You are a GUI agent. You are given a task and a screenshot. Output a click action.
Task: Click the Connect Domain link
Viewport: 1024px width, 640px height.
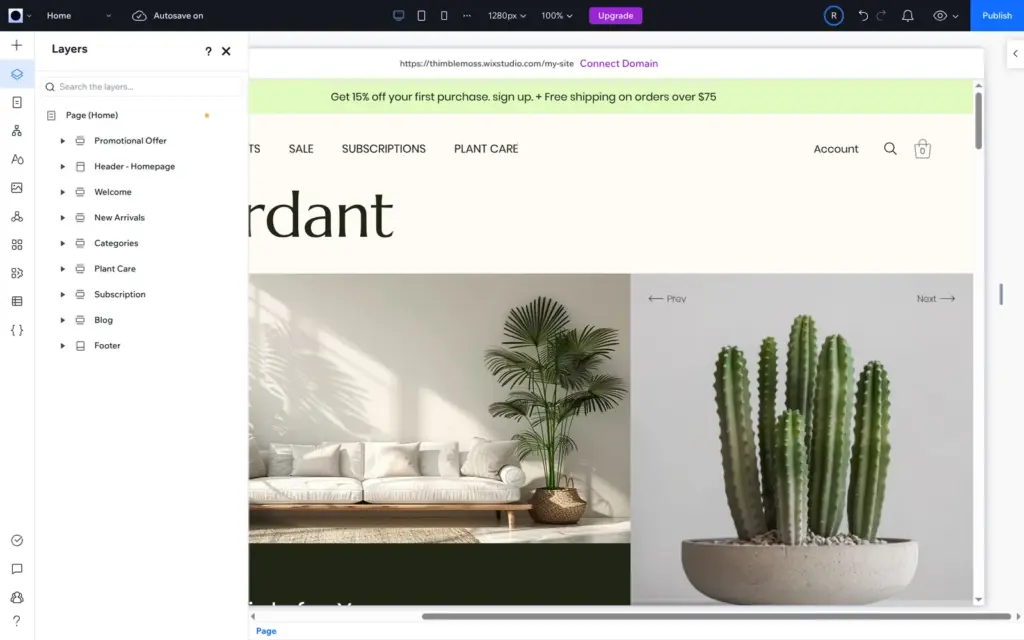click(618, 63)
